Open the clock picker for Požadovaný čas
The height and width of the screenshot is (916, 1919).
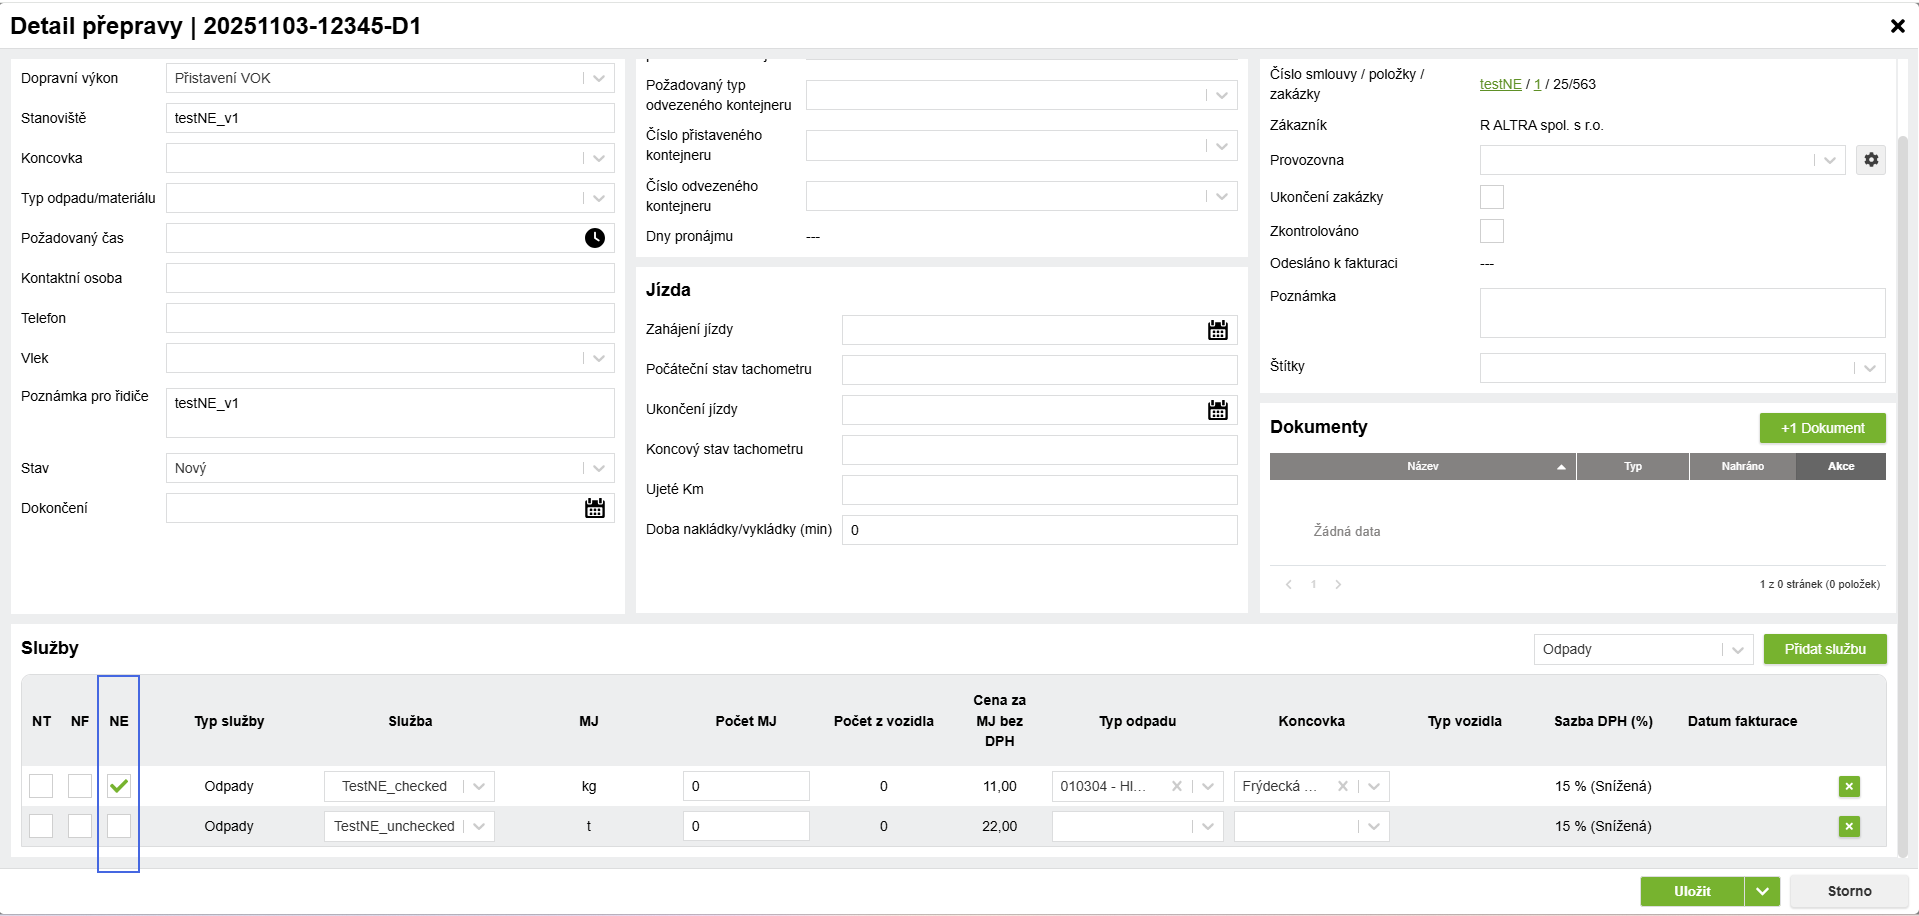(594, 238)
